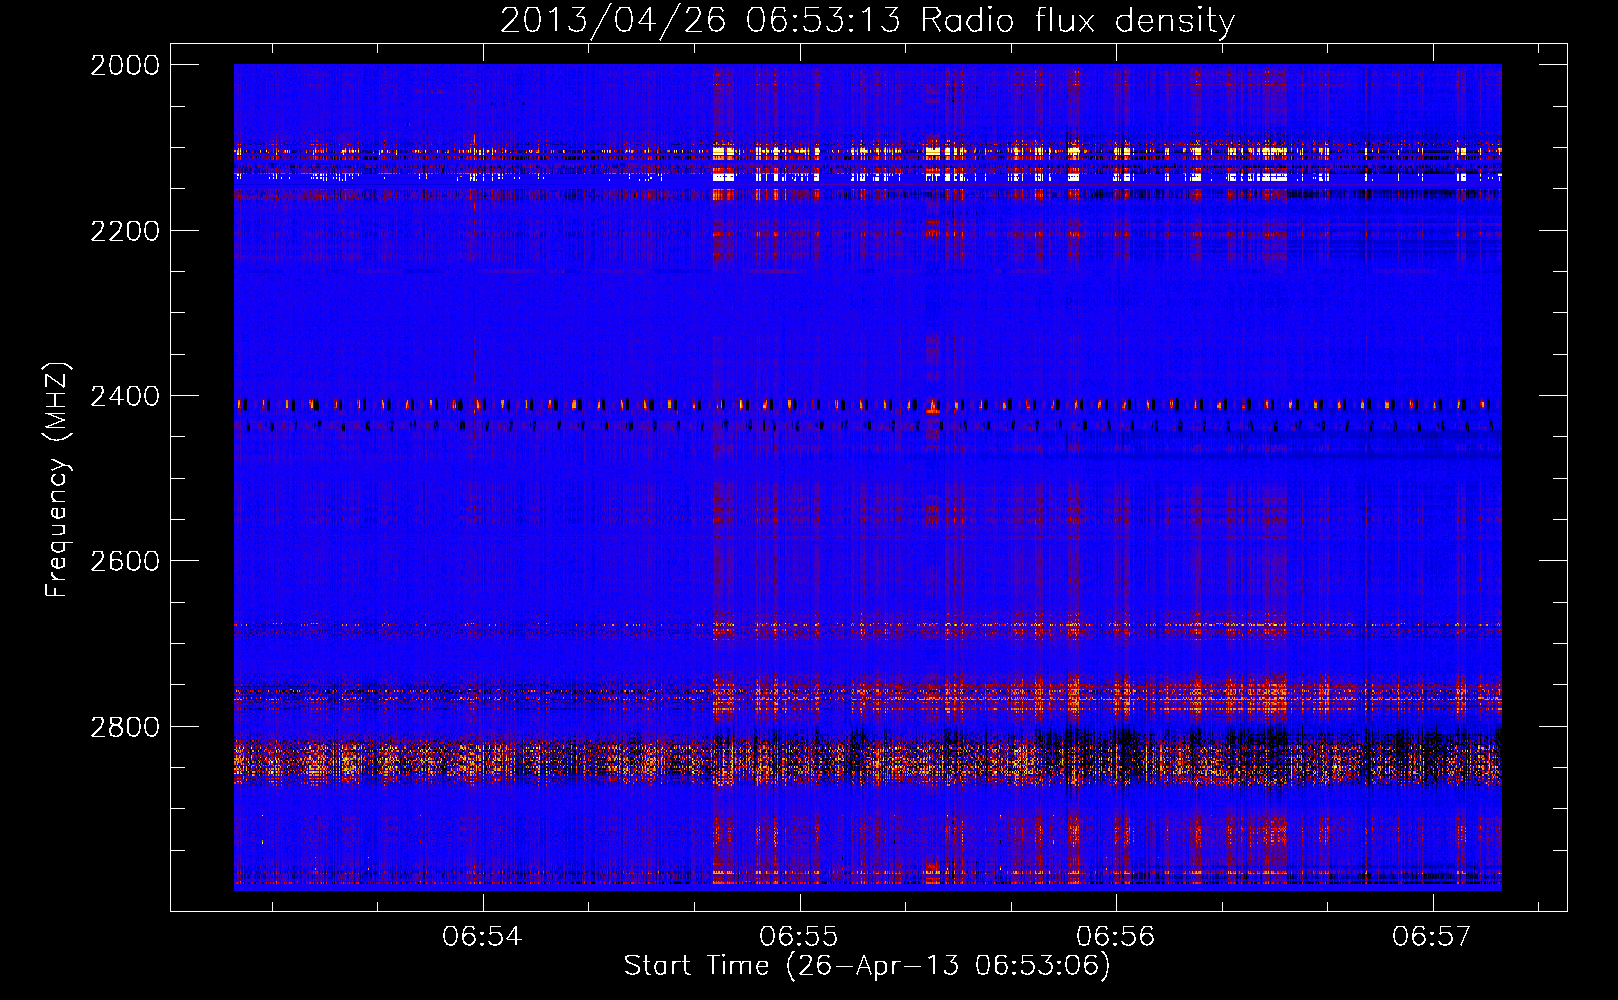Click the 06:55 time axis label

799,936
